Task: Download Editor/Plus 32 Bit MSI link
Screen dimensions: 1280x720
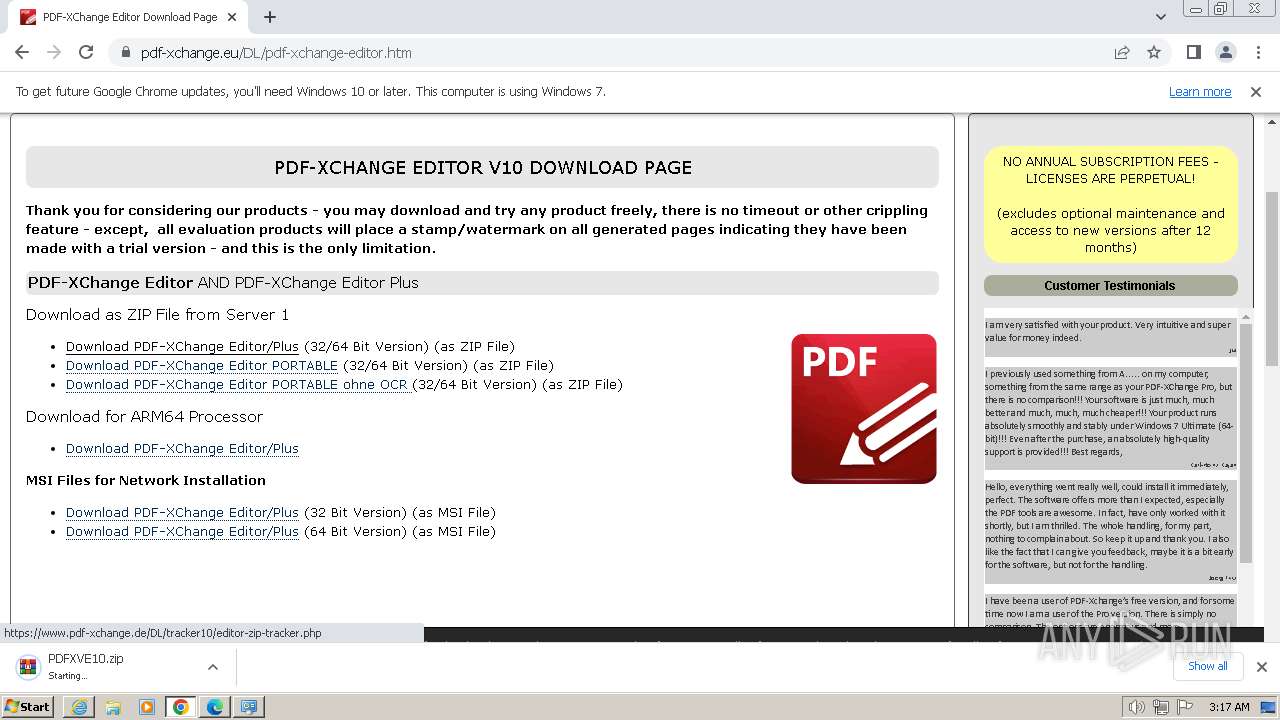Action: 182,512
